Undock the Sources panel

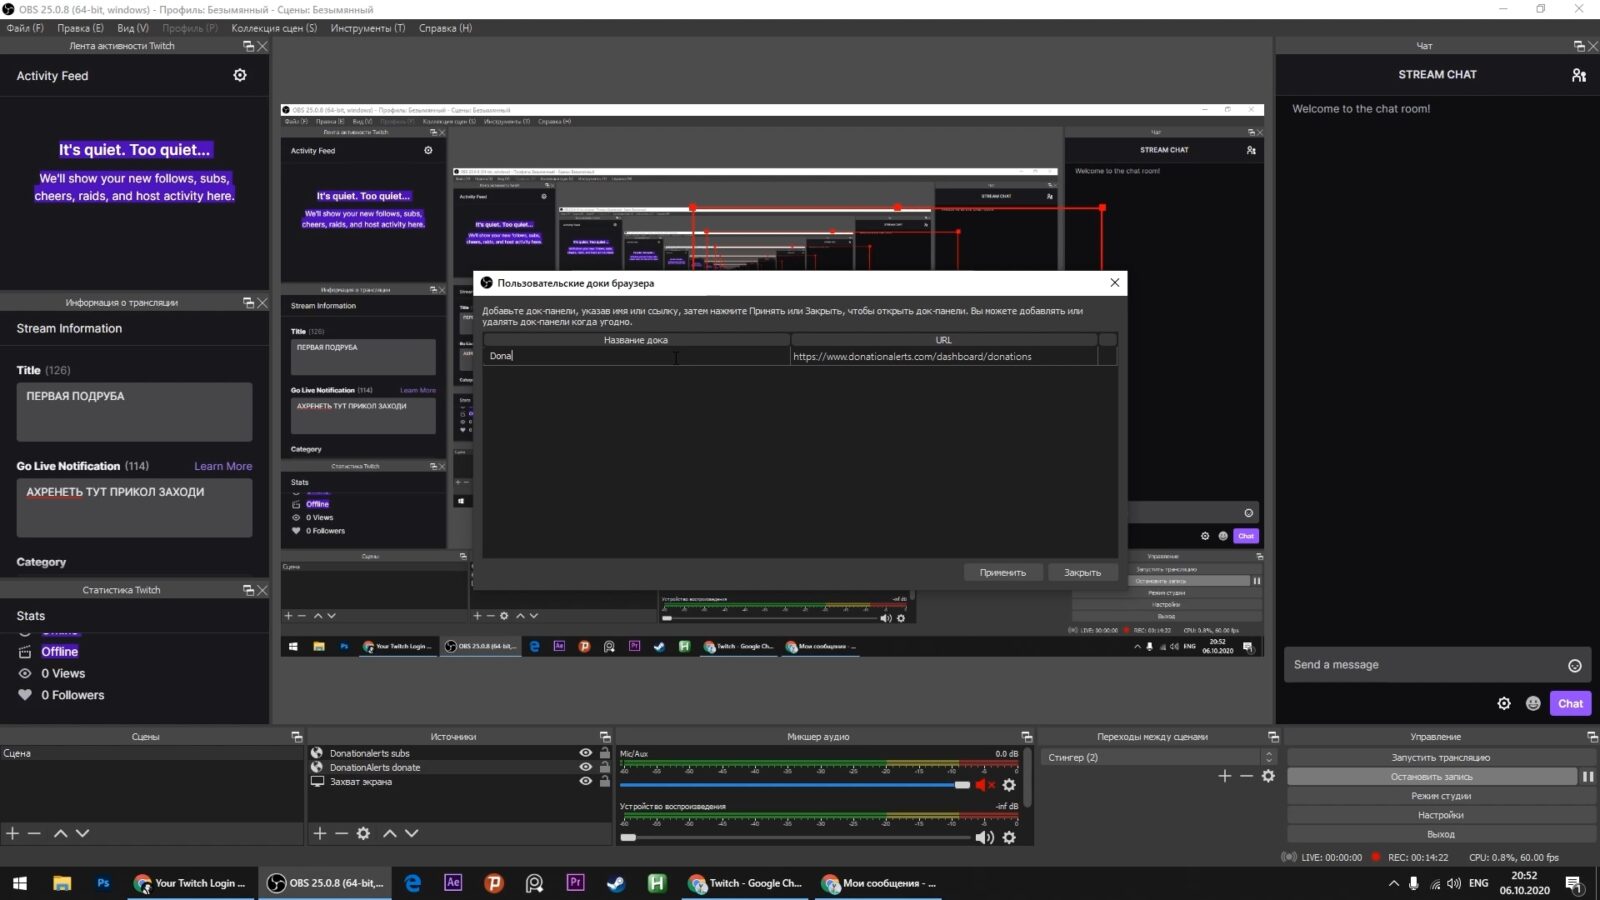point(604,737)
